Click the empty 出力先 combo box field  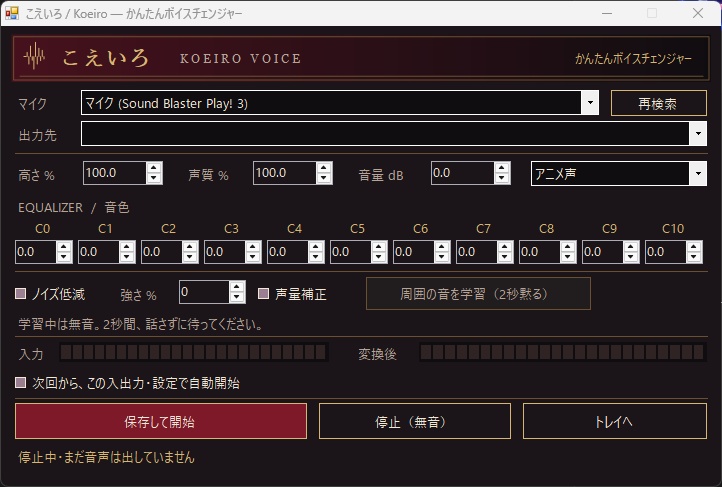[385, 134]
